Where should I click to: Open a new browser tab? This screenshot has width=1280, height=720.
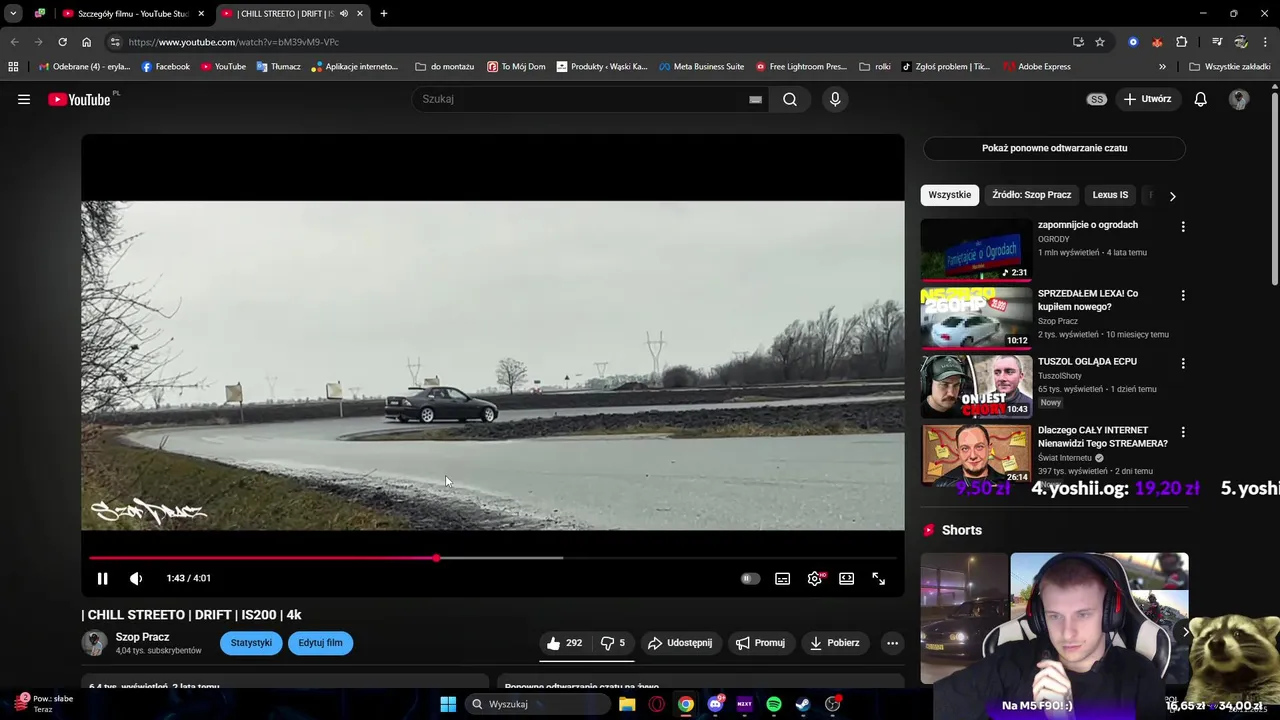[x=384, y=14]
